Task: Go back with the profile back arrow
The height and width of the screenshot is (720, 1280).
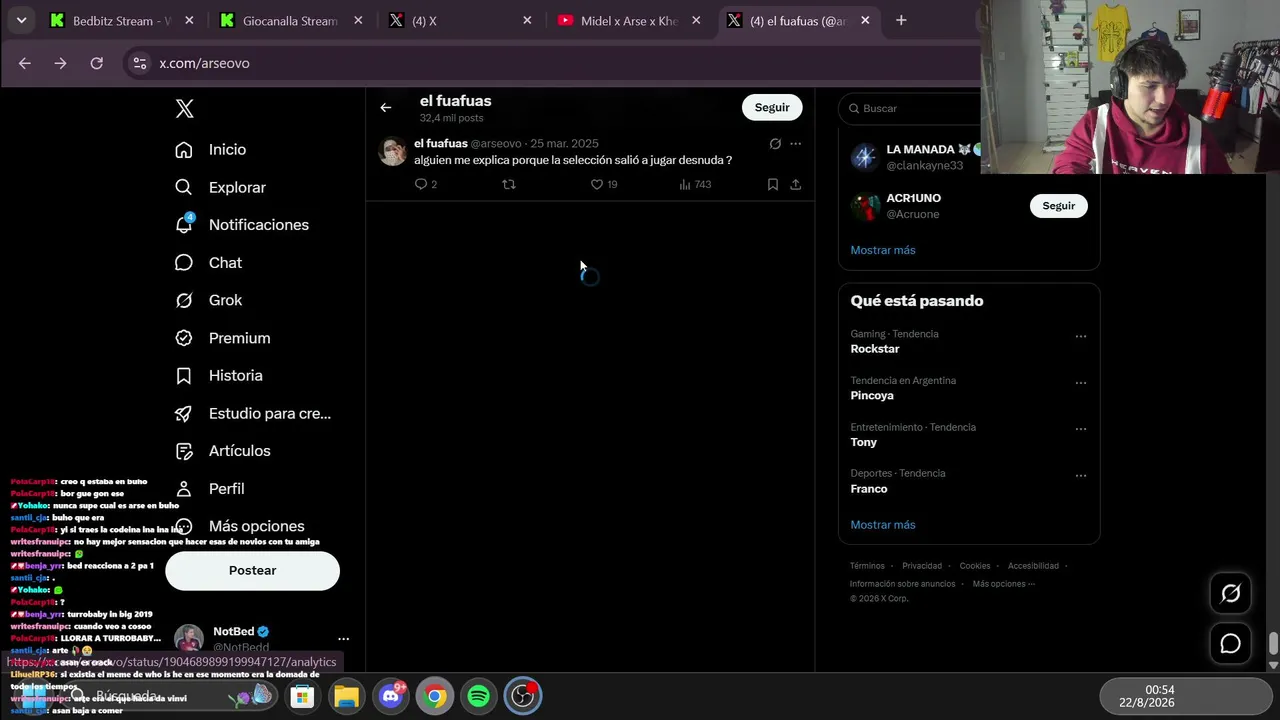Action: pyautogui.click(x=385, y=108)
